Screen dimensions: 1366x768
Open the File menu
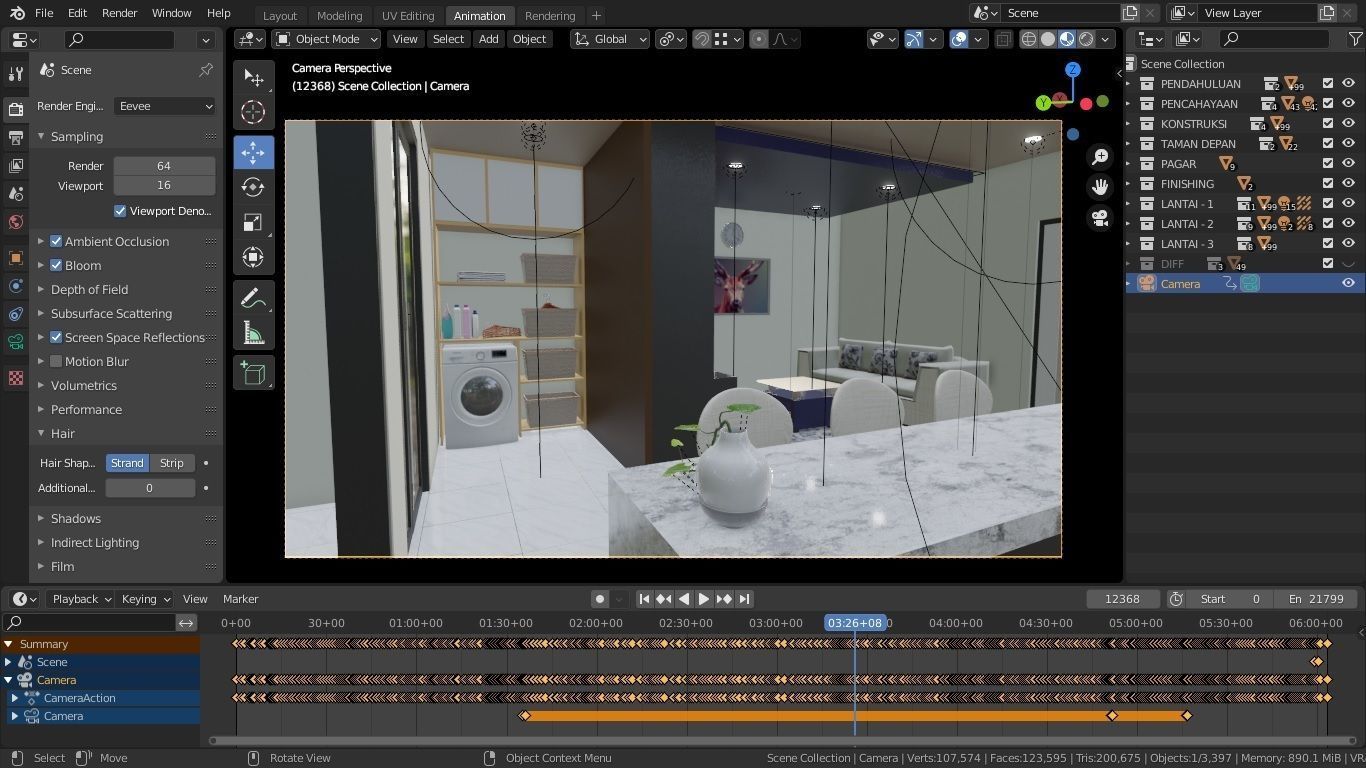tap(44, 13)
